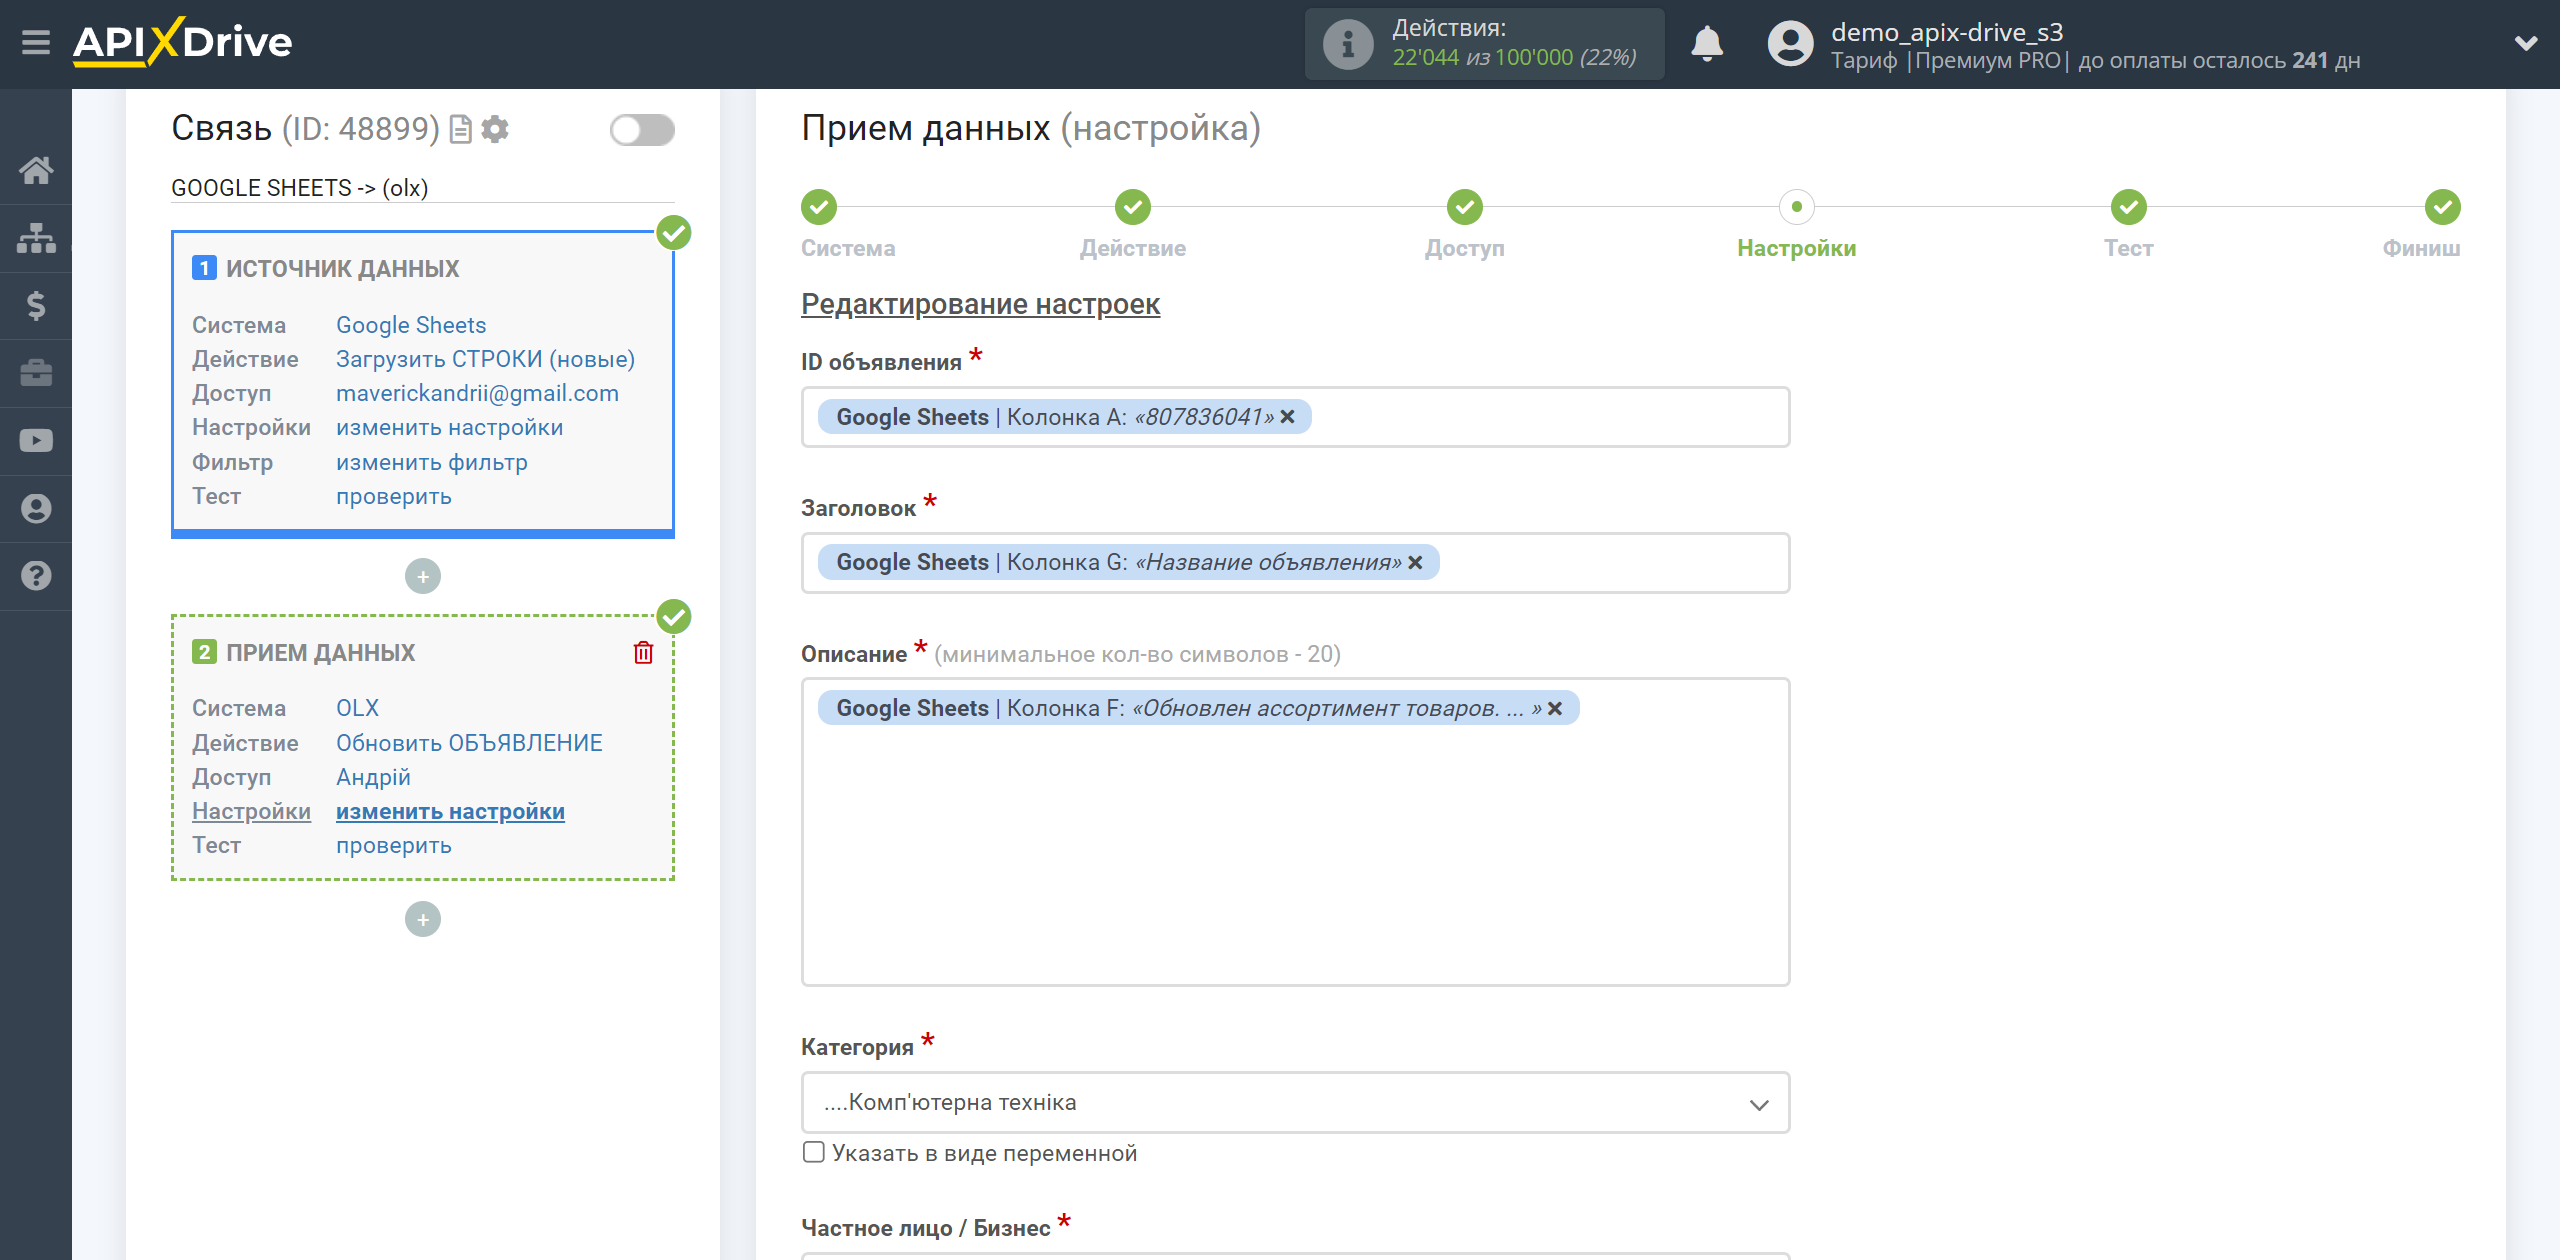Click in Описание text area

coord(1295,832)
